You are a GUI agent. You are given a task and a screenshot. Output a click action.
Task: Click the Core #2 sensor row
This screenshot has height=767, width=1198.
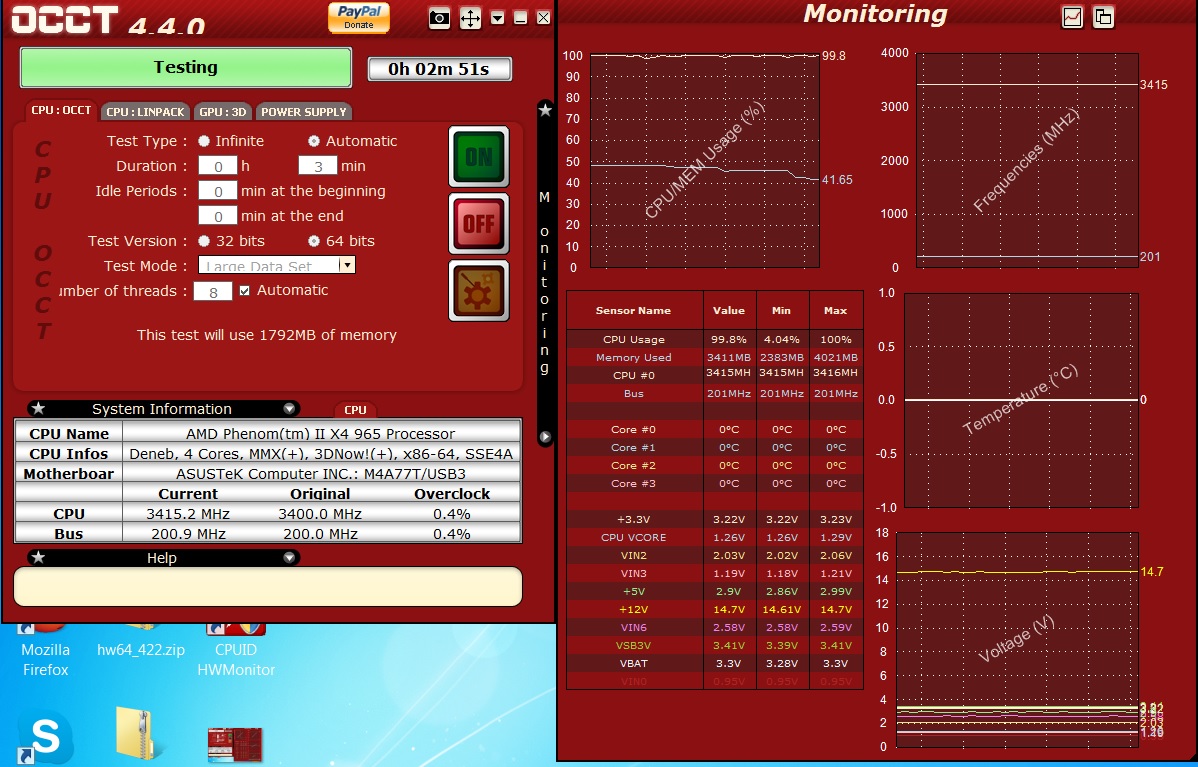point(714,465)
